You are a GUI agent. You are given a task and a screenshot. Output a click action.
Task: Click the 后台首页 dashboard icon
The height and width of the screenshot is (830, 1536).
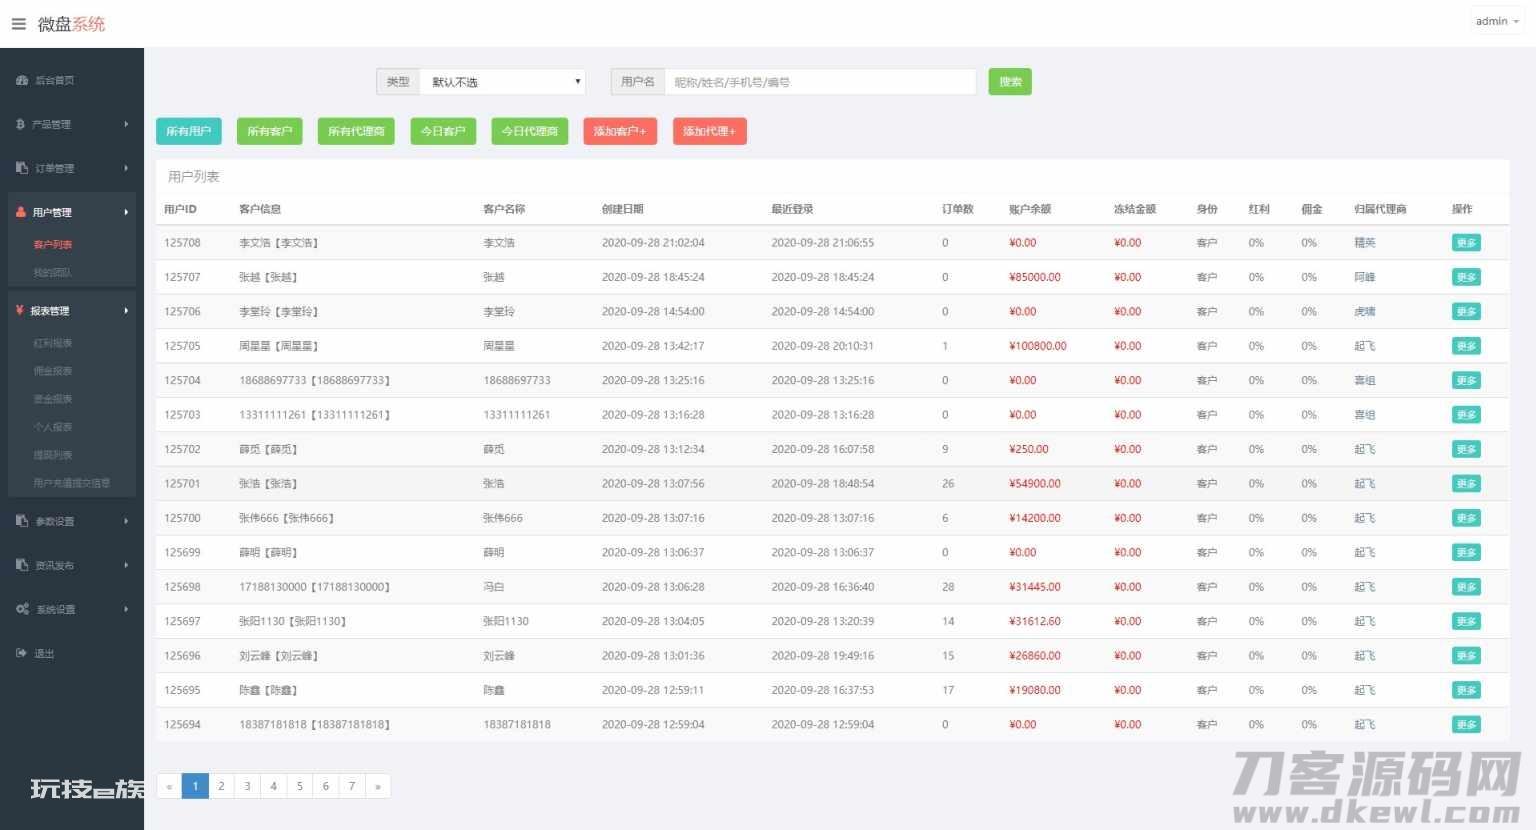click(22, 80)
